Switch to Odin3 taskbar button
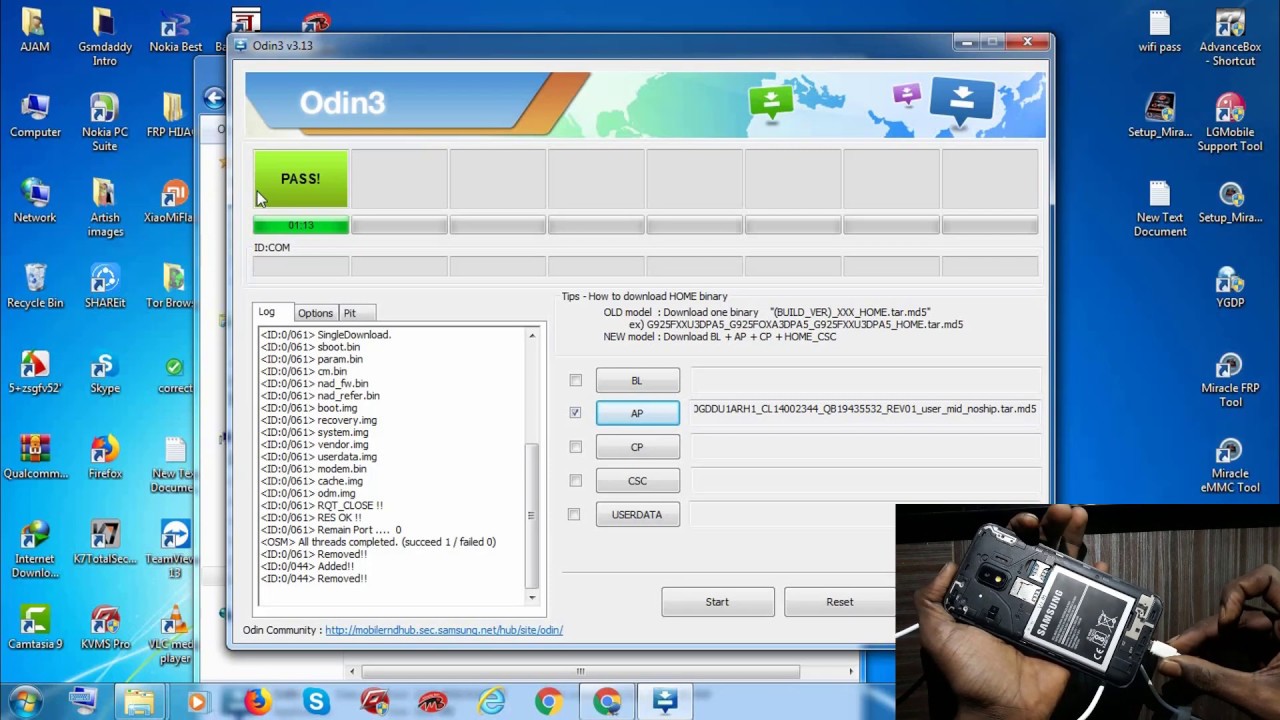 [665, 702]
